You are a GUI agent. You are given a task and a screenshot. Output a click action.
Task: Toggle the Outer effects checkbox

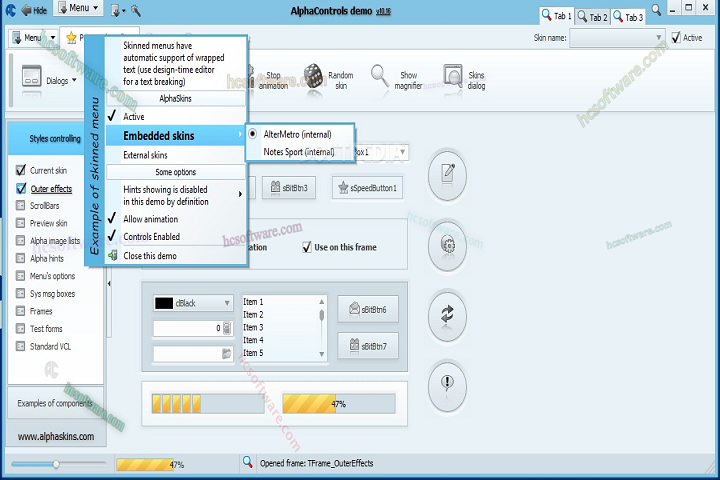(x=21, y=188)
